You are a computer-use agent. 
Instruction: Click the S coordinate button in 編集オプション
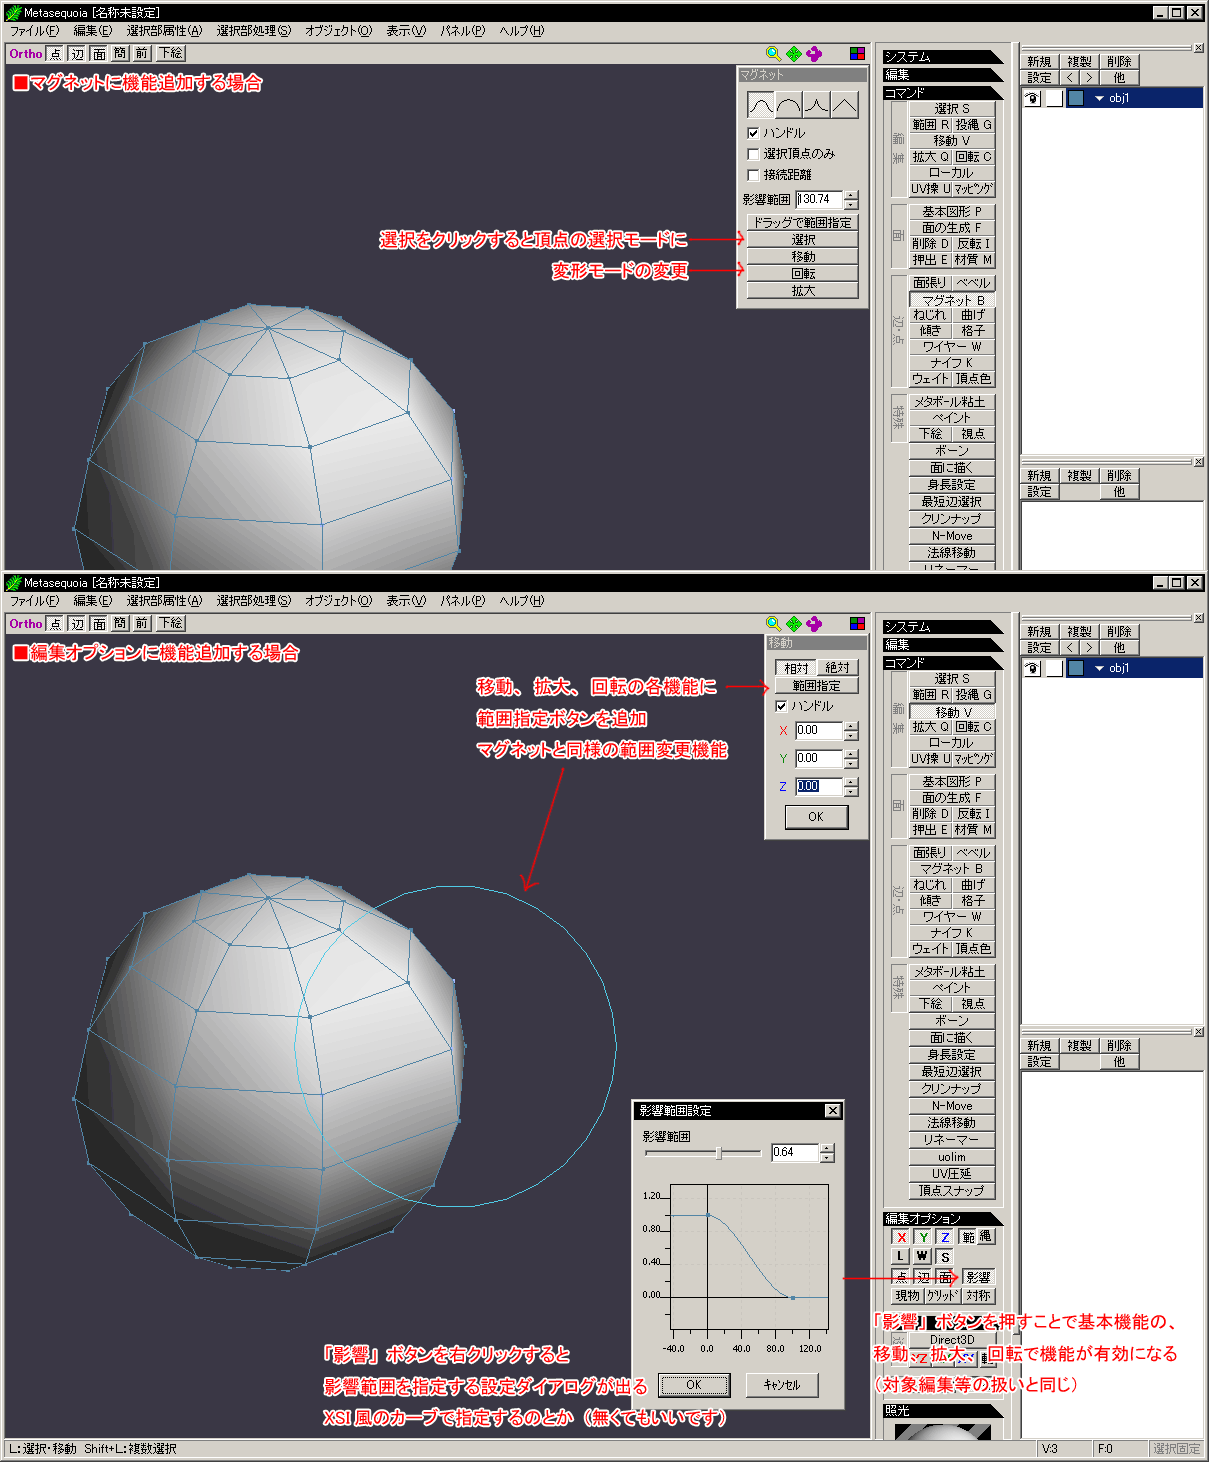coord(945,1257)
